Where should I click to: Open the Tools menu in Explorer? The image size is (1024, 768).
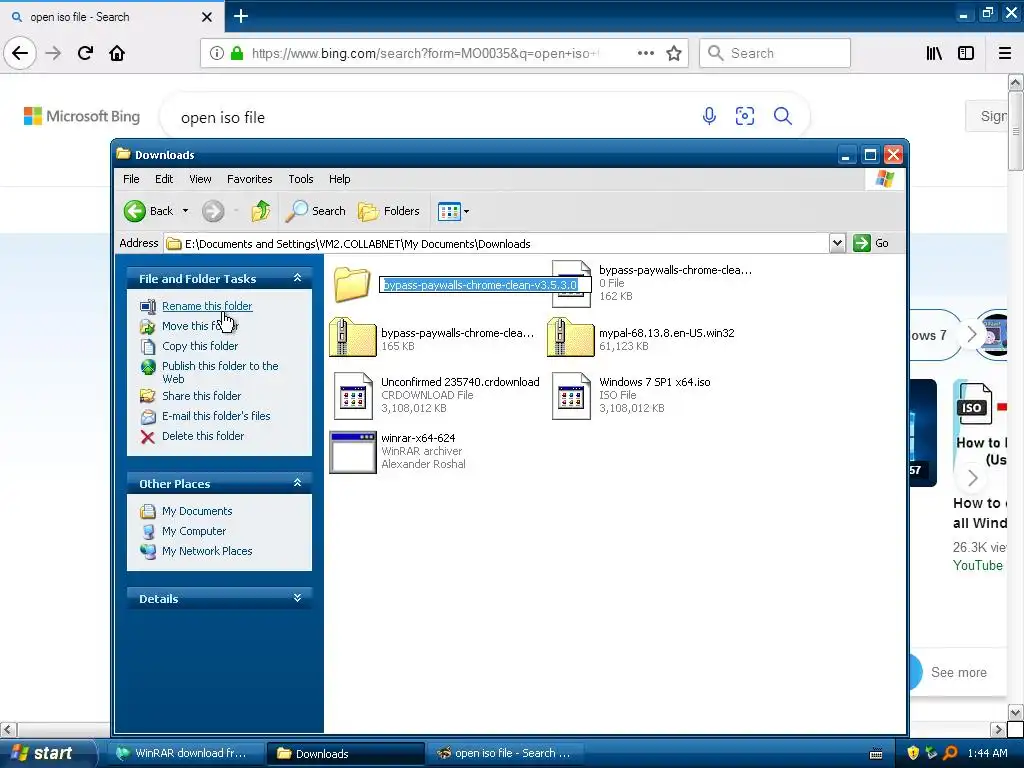point(300,179)
